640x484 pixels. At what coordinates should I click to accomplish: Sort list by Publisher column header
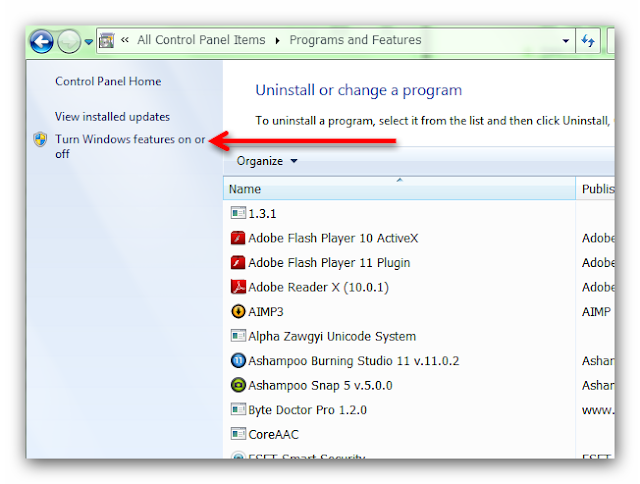click(595, 189)
